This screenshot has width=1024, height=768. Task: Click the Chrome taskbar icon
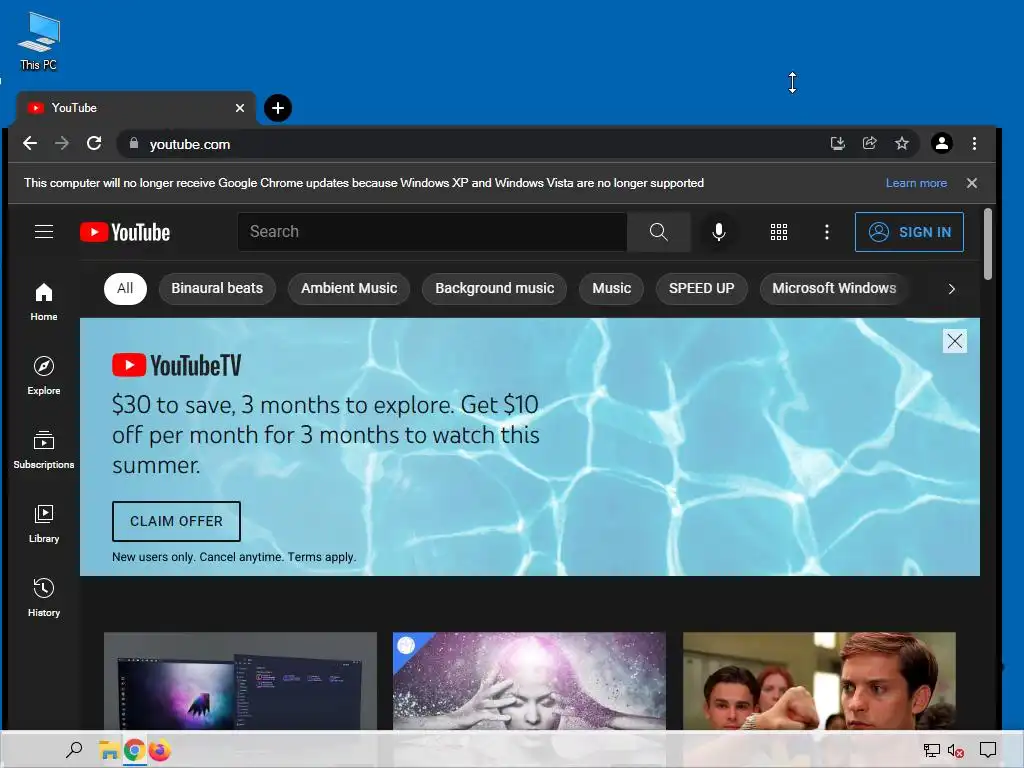click(x=134, y=750)
